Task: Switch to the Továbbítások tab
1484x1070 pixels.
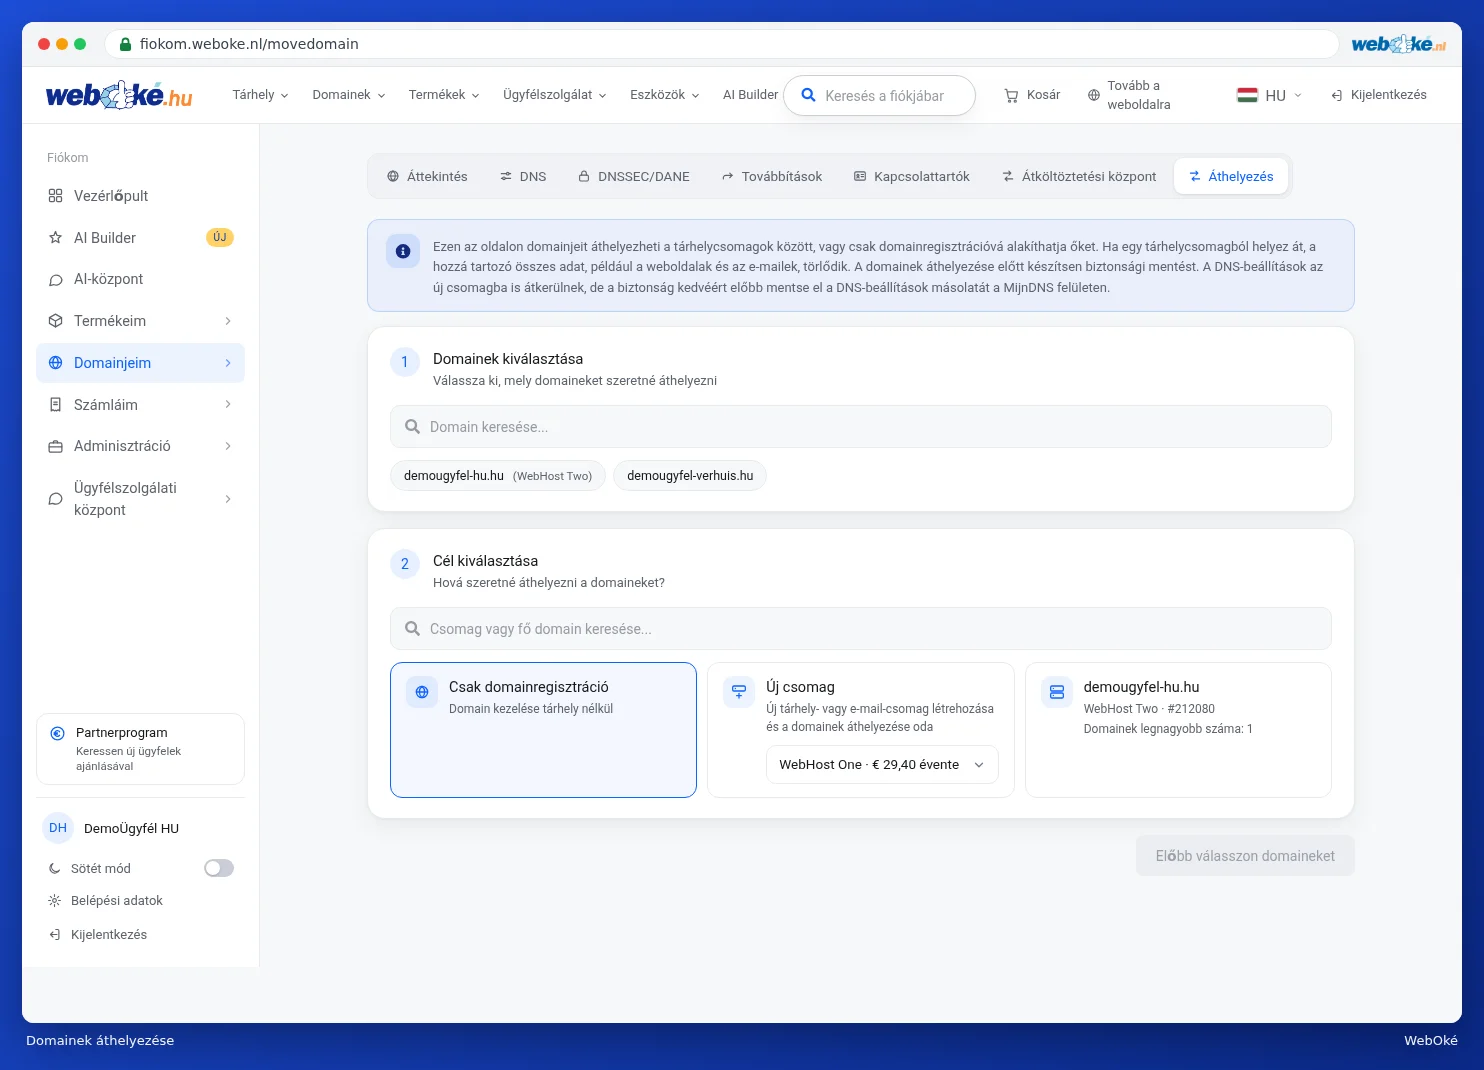Action: 772,177
